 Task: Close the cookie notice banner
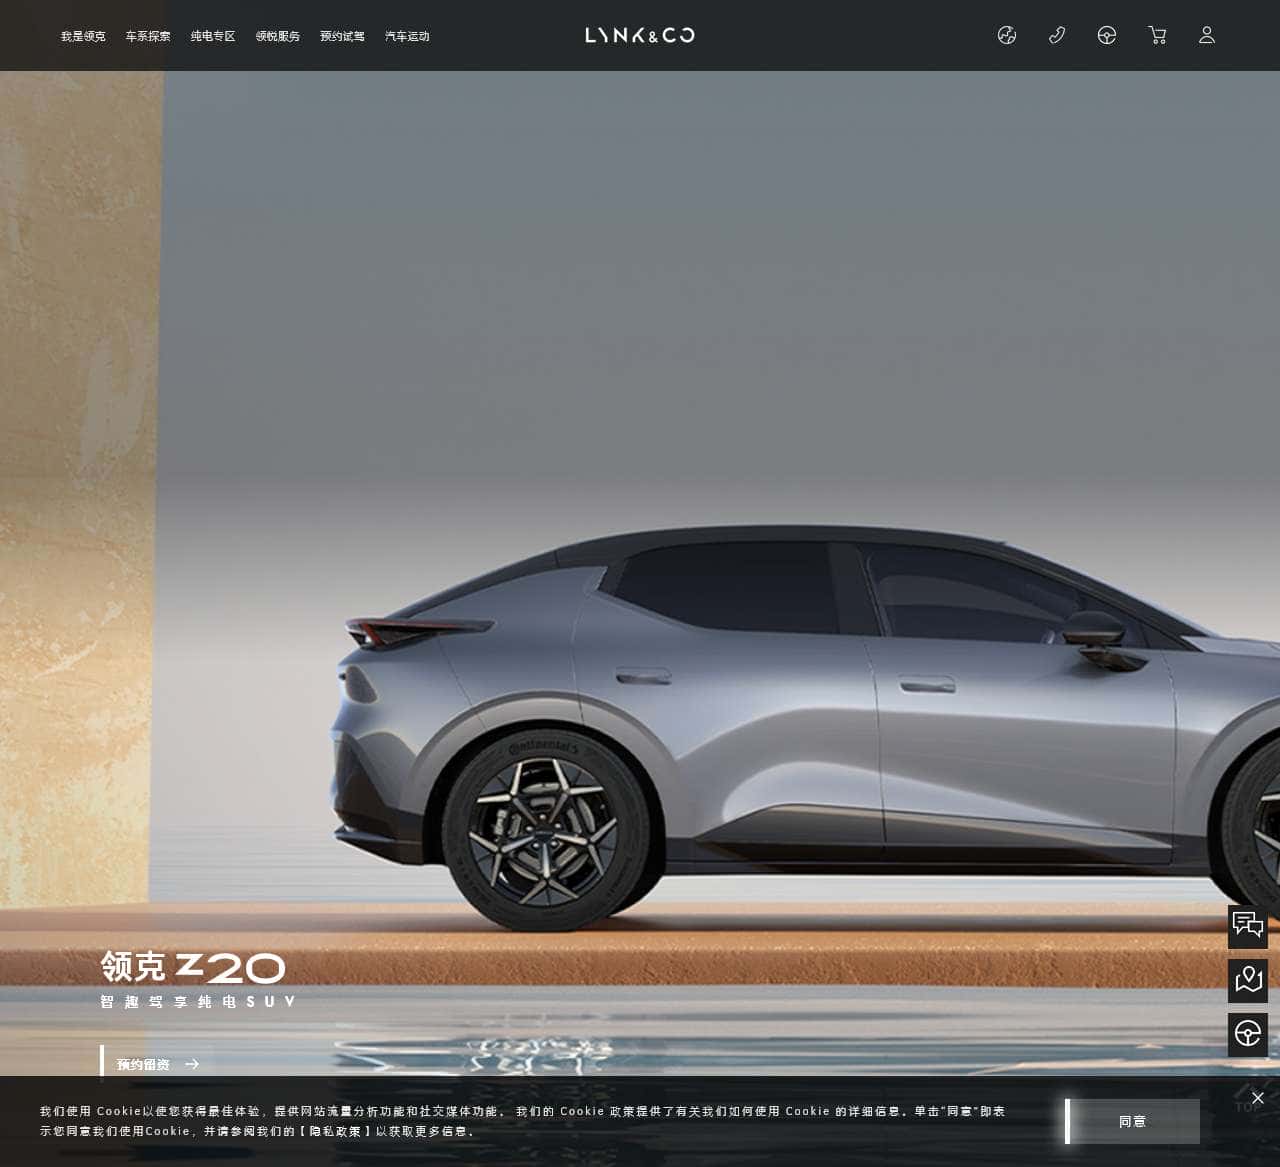(1258, 1098)
